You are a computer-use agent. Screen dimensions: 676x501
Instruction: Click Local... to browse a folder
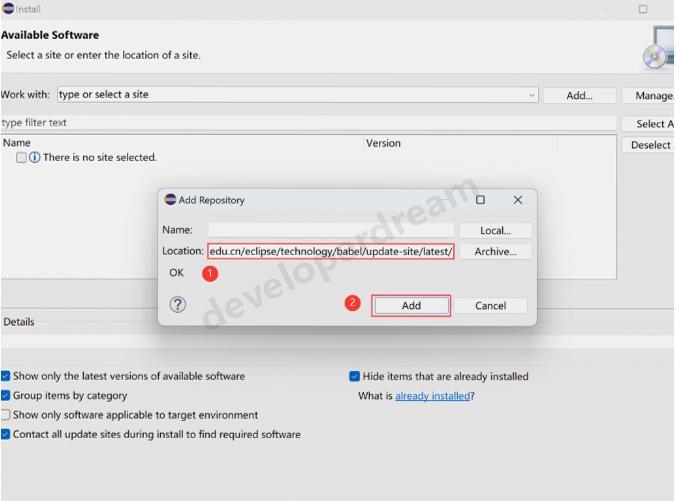click(x=495, y=230)
